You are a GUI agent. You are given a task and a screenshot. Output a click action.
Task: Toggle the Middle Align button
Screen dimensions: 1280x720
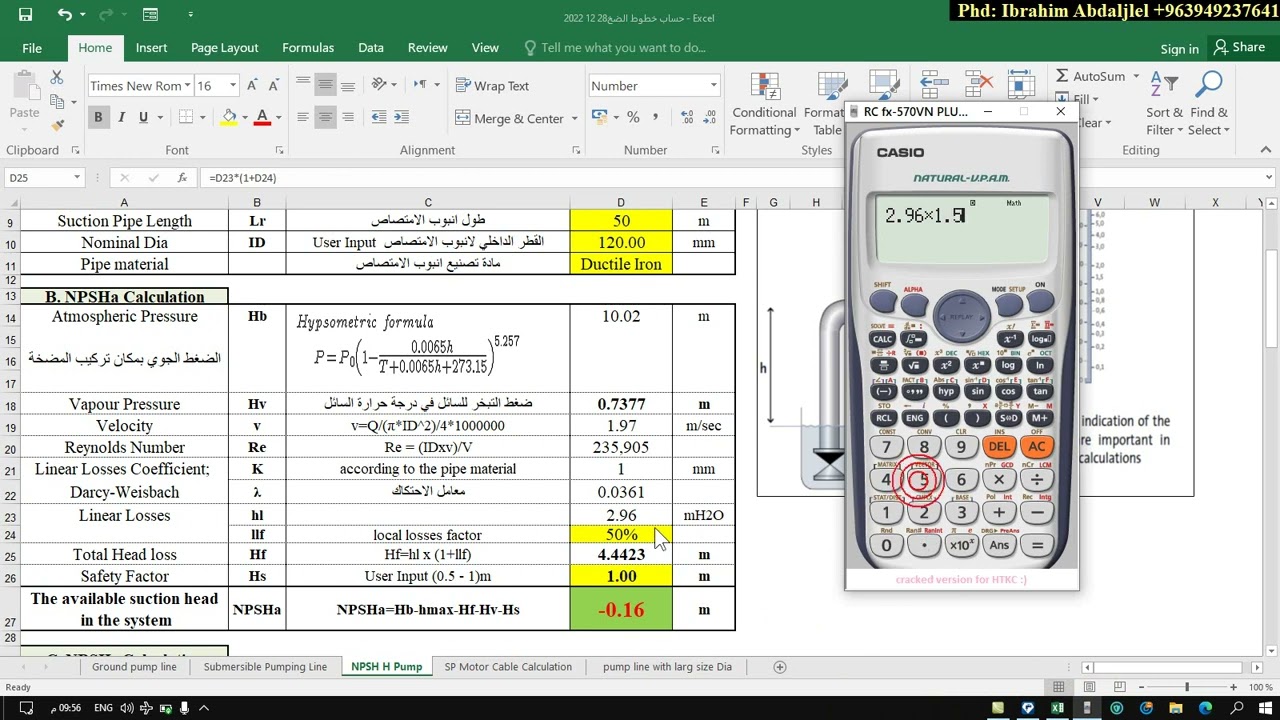[x=325, y=86]
